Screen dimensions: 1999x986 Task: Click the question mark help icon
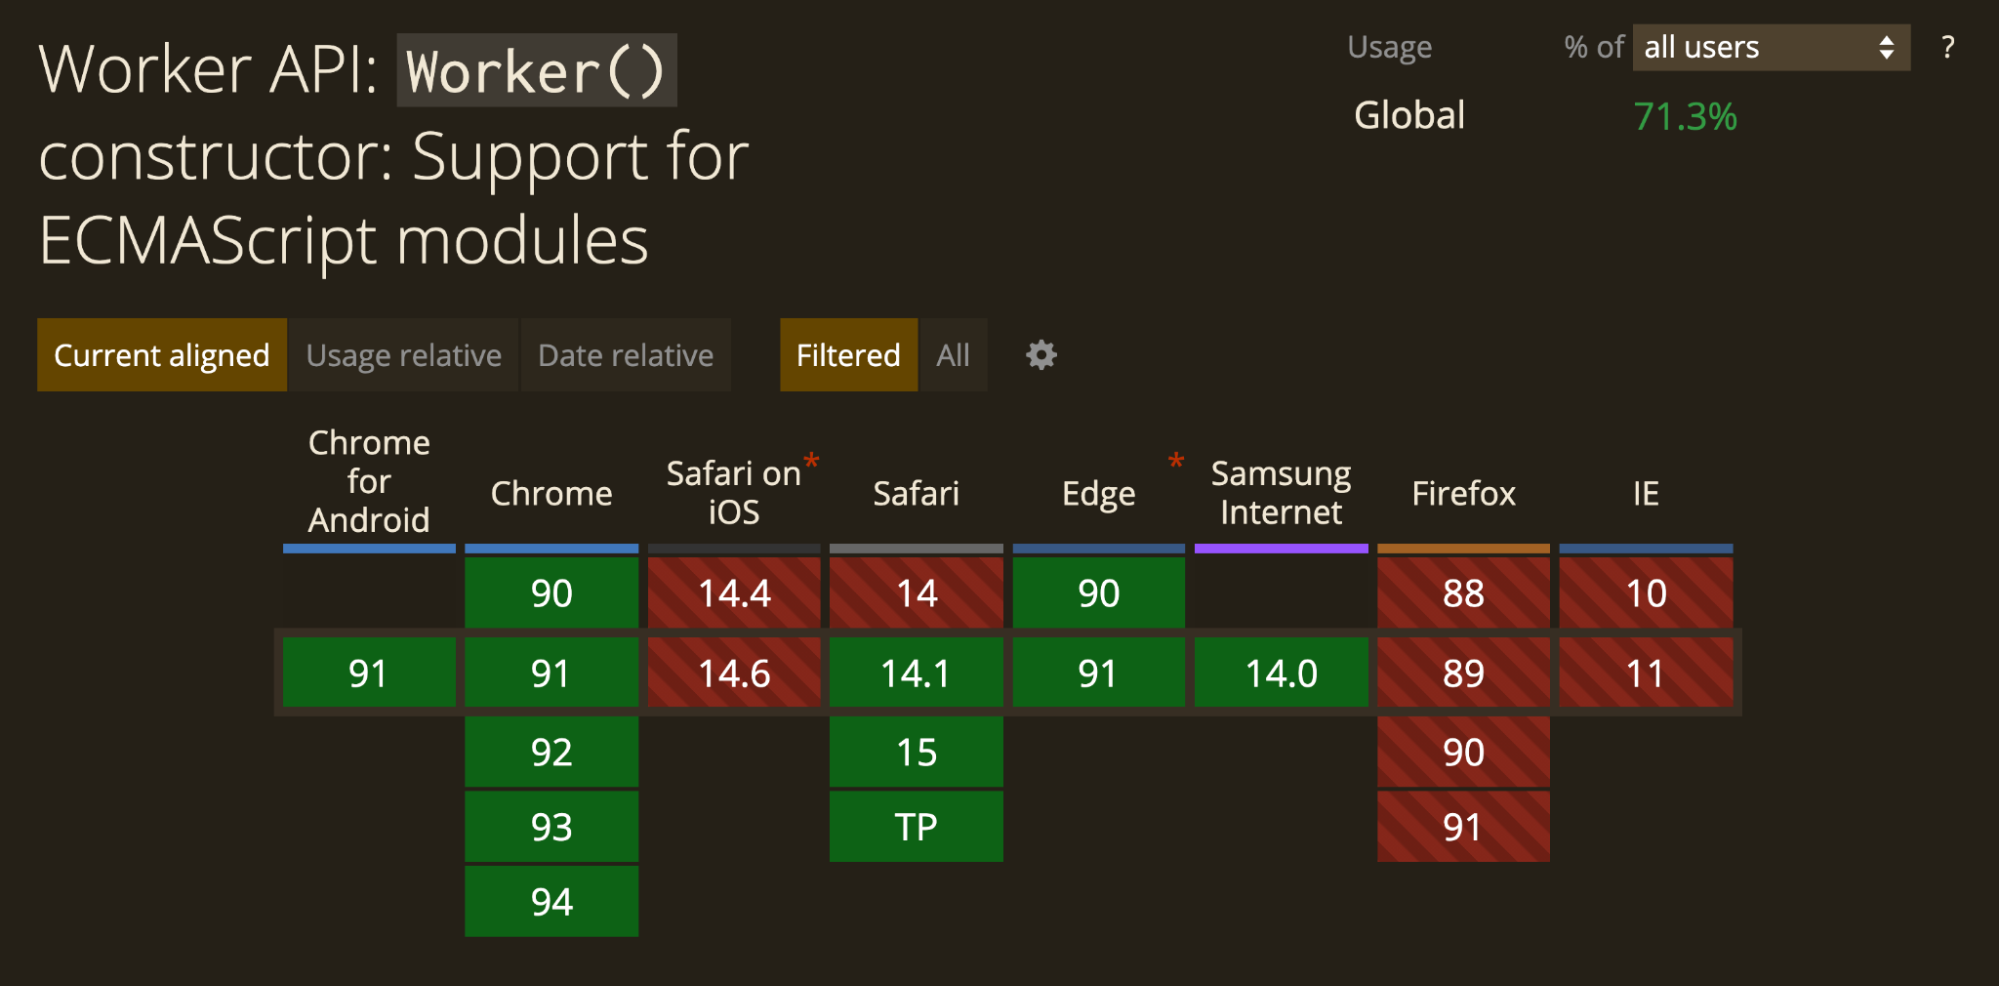coord(1947,47)
